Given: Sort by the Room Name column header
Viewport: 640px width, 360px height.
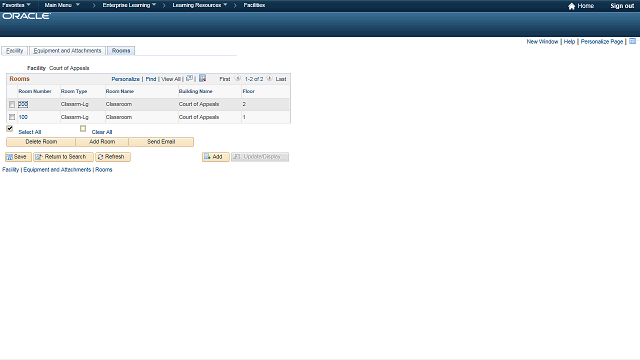Looking at the screenshot, I should coord(120,91).
